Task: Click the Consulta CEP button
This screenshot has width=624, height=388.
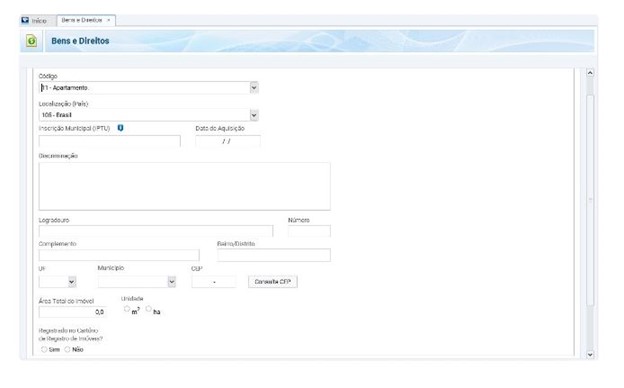Action: 273,282
